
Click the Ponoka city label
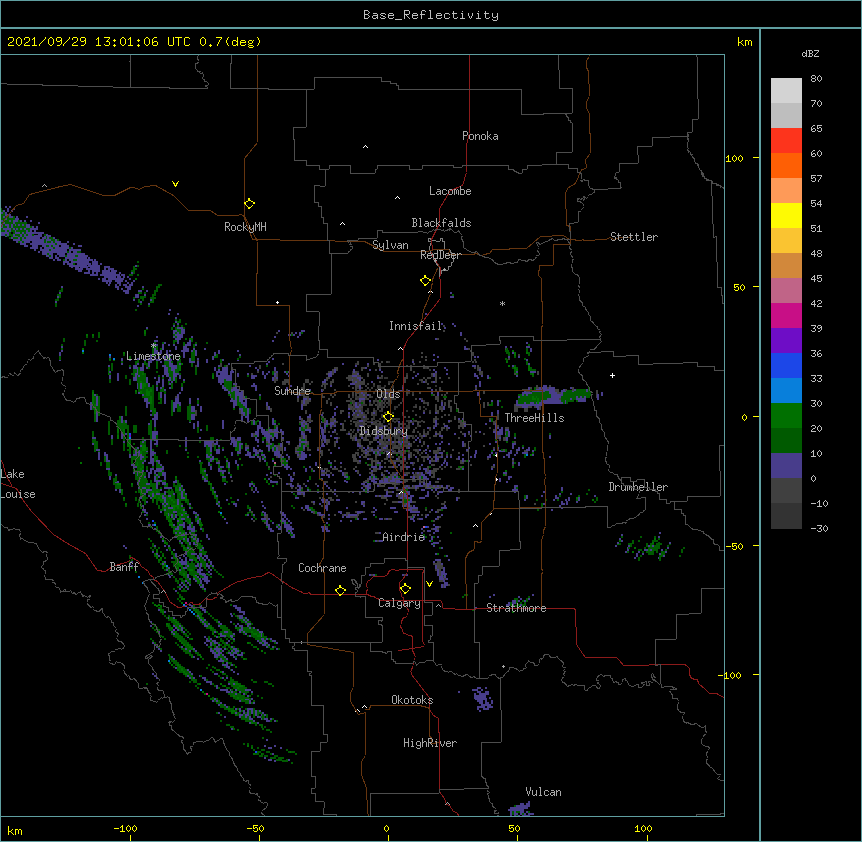[x=480, y=136]
